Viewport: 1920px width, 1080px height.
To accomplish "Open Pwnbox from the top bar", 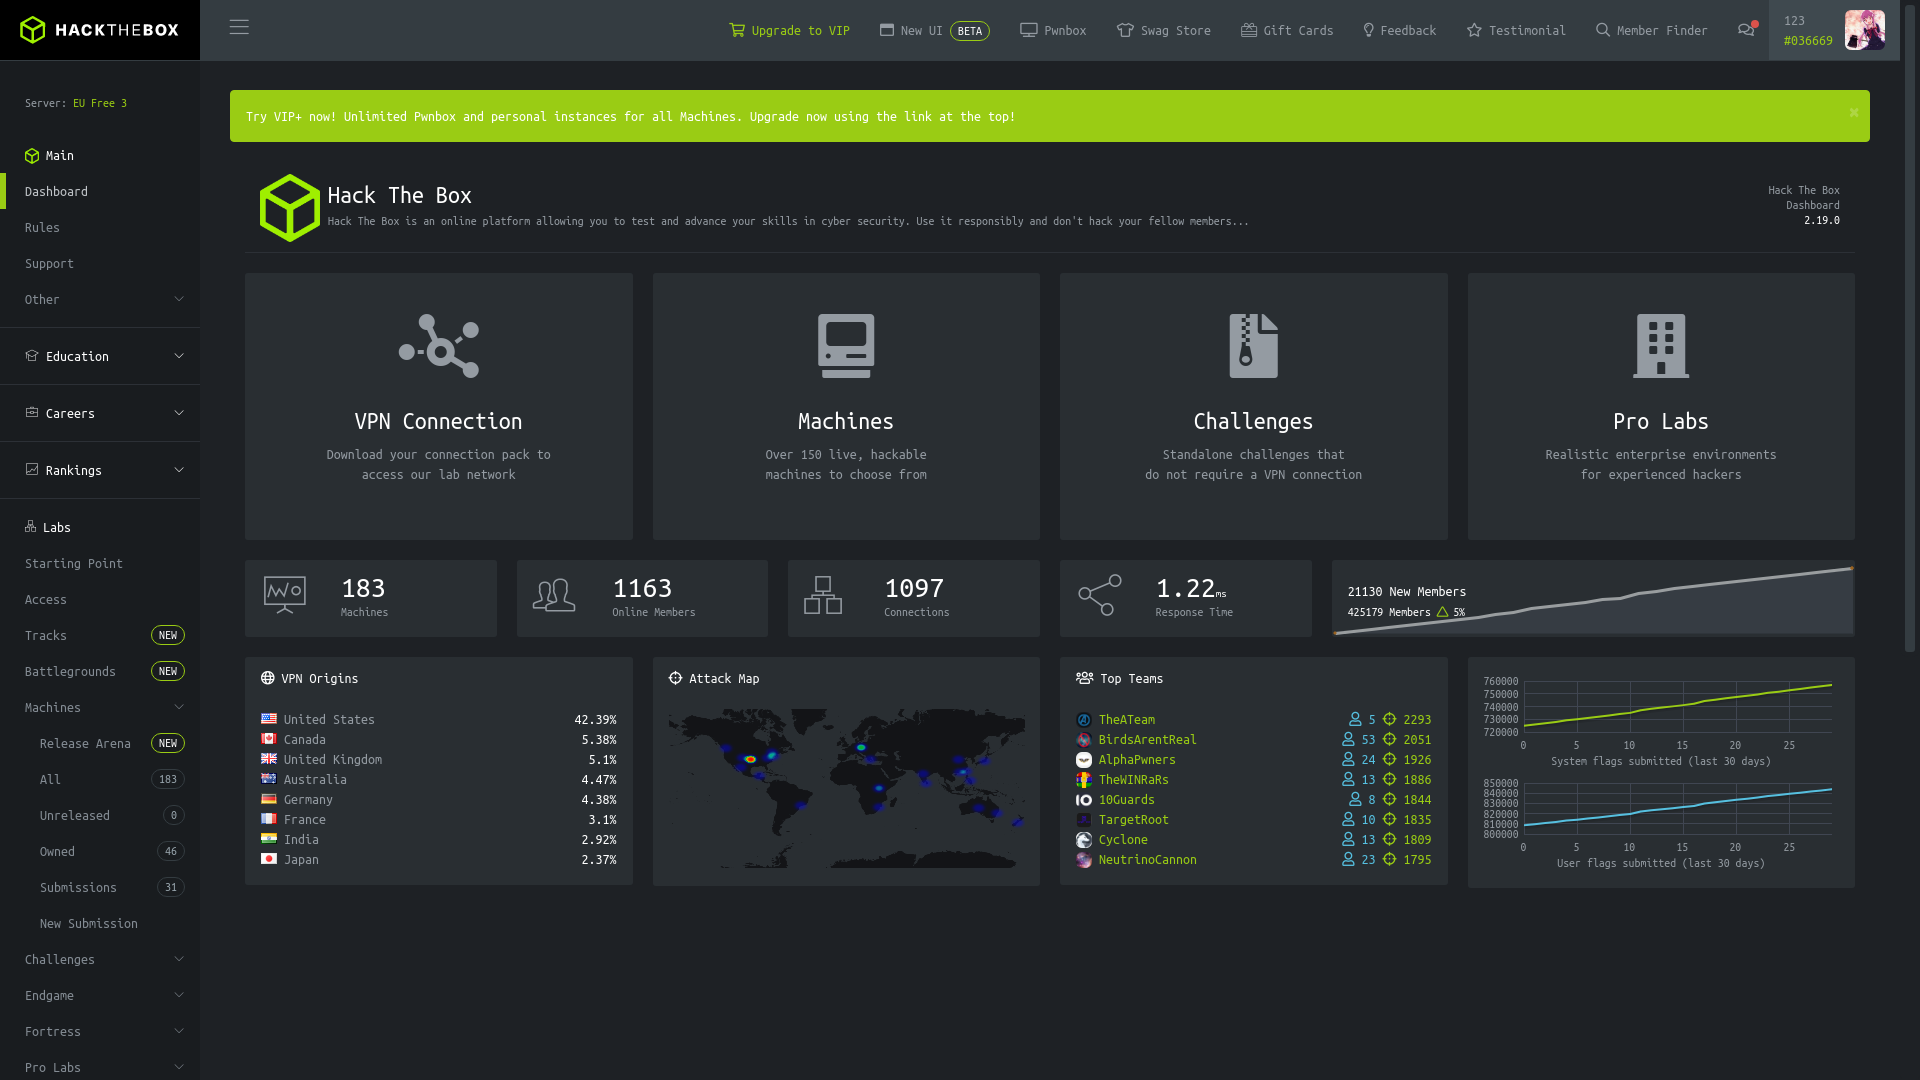I will pyautogui.click(x=1053, y=30).
